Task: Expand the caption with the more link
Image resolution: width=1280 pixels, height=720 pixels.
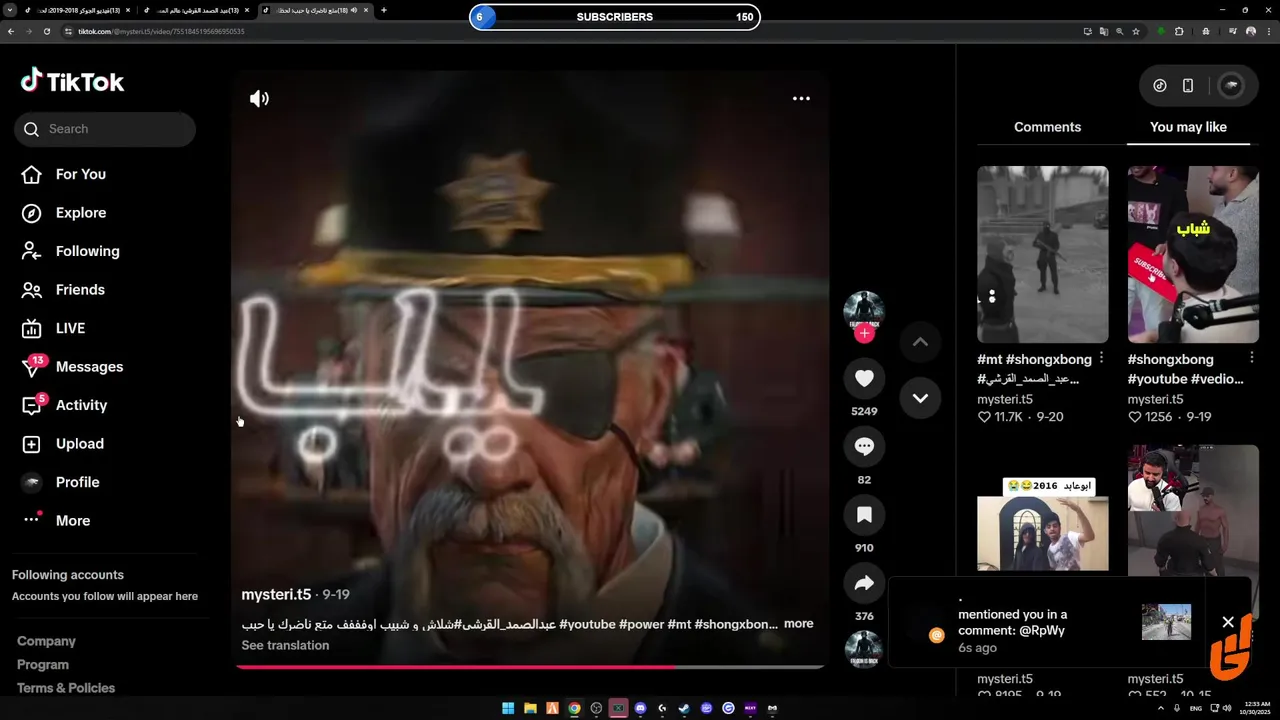Action: click(x=798, y=623)
